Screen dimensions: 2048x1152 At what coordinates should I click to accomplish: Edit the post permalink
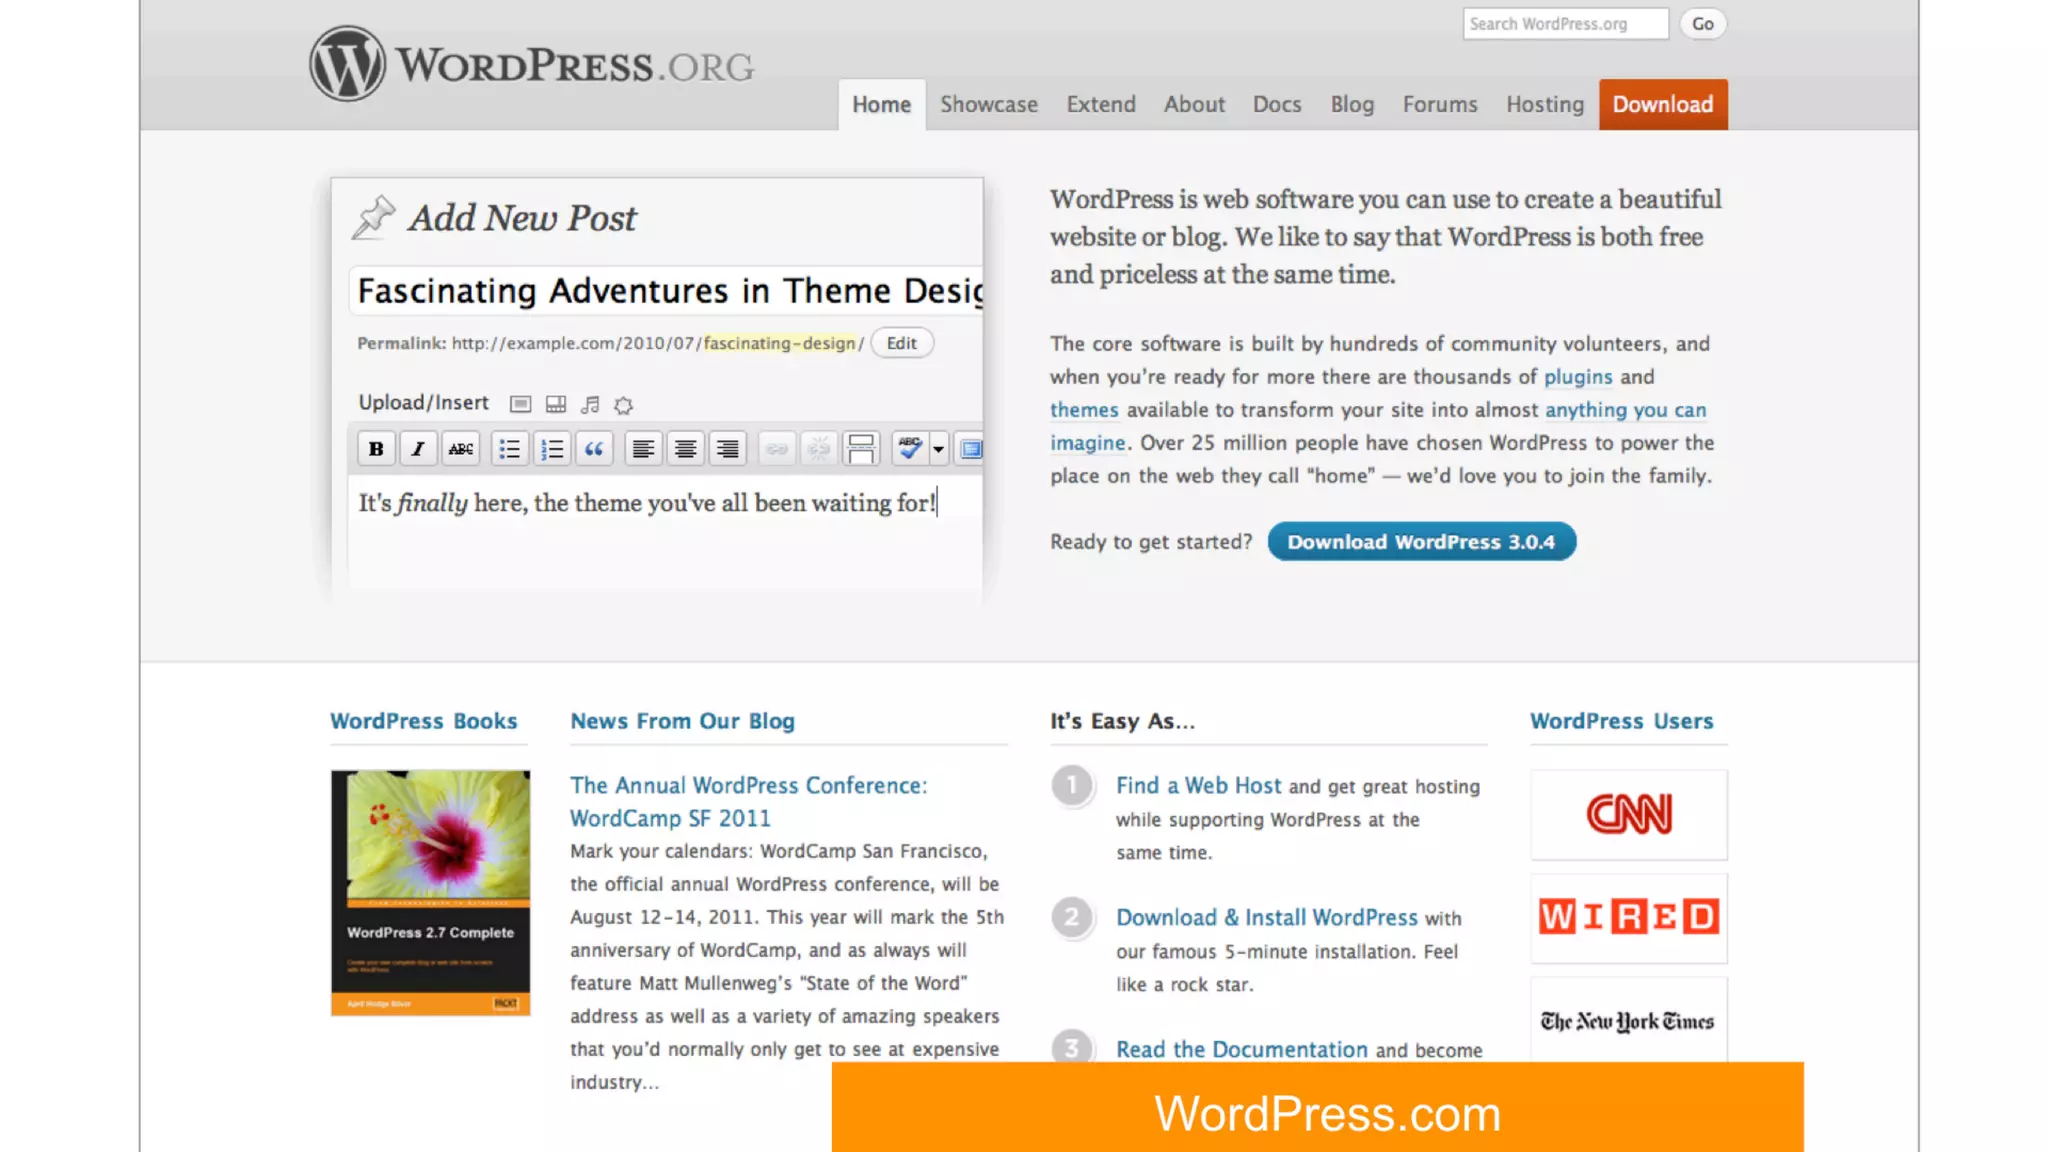click(x=901, y=343)
